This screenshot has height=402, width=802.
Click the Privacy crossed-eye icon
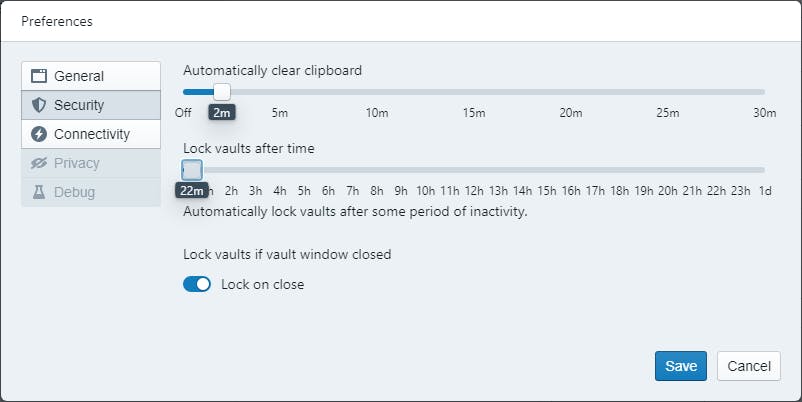coord(40,163)
